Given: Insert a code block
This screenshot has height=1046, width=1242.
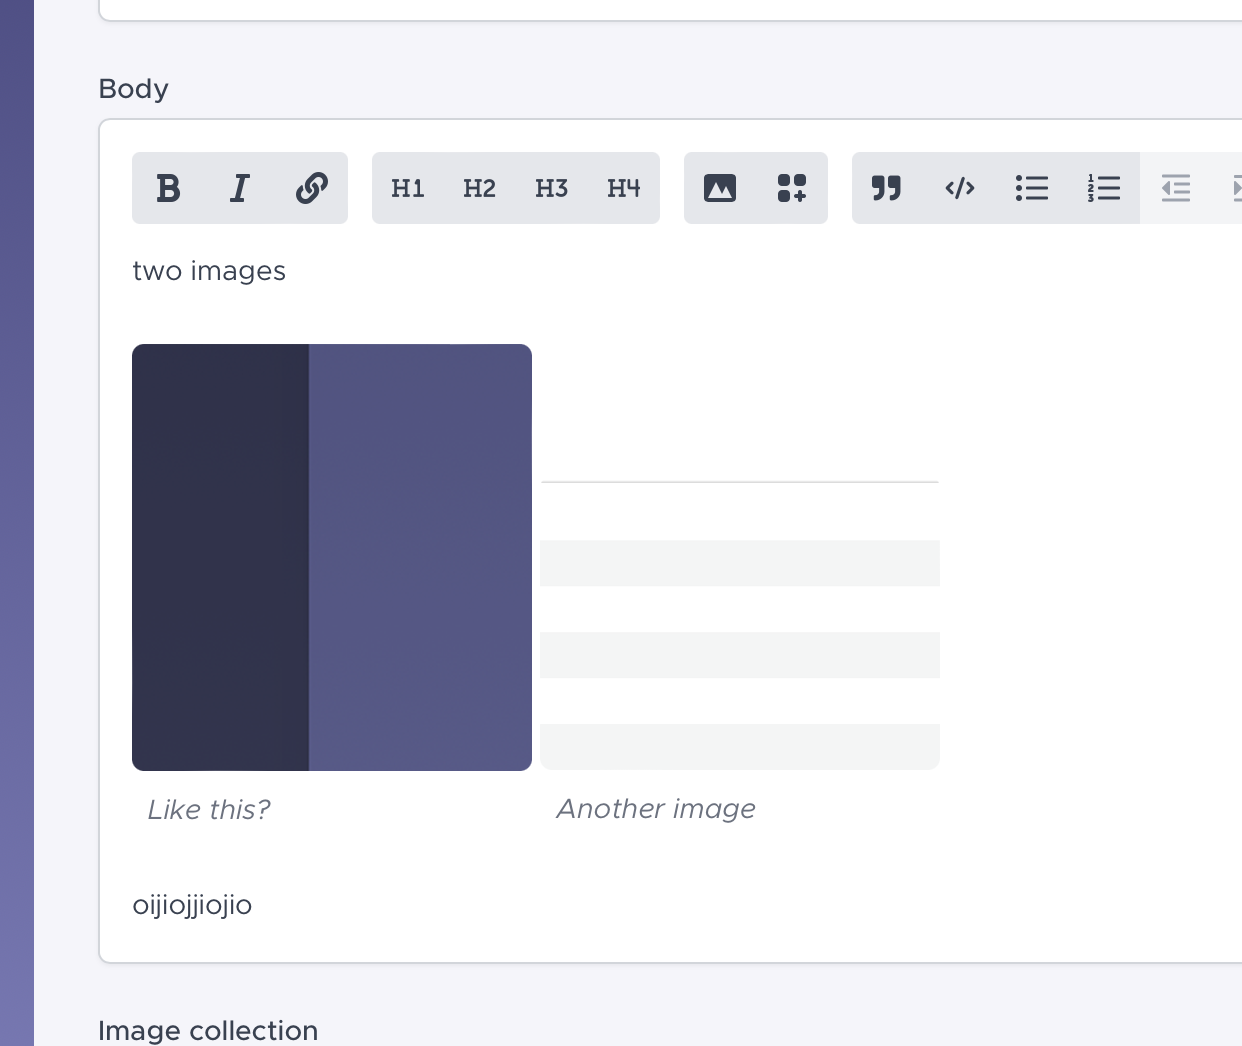Looking at the screenshot, I should [x=959, y=188].
